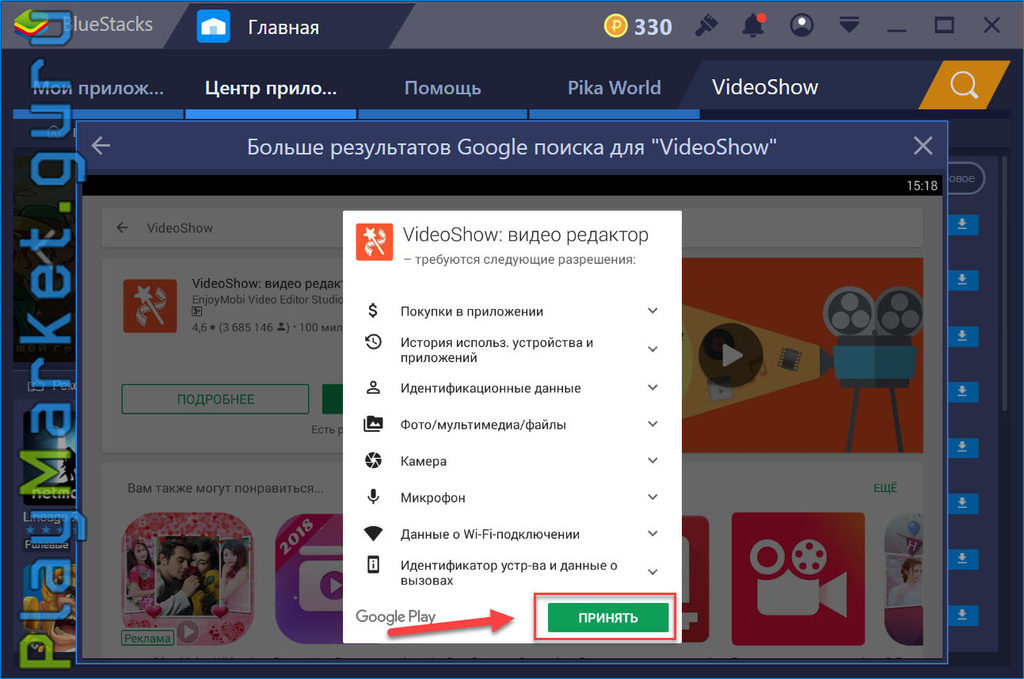Expand Идентификационные данные permission chevron
The width and height of the screenshot is (1024, 679).
[652, 387]
